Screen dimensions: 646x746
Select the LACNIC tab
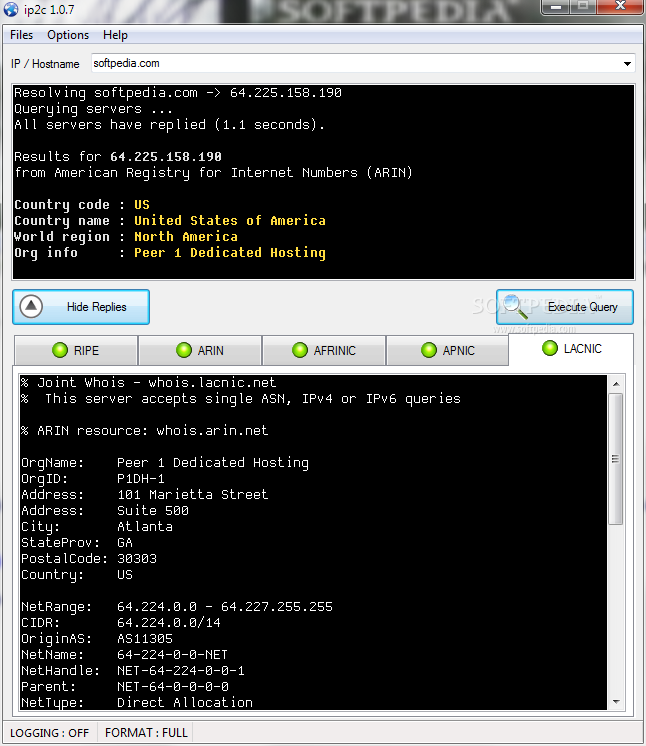pos(571,349)
